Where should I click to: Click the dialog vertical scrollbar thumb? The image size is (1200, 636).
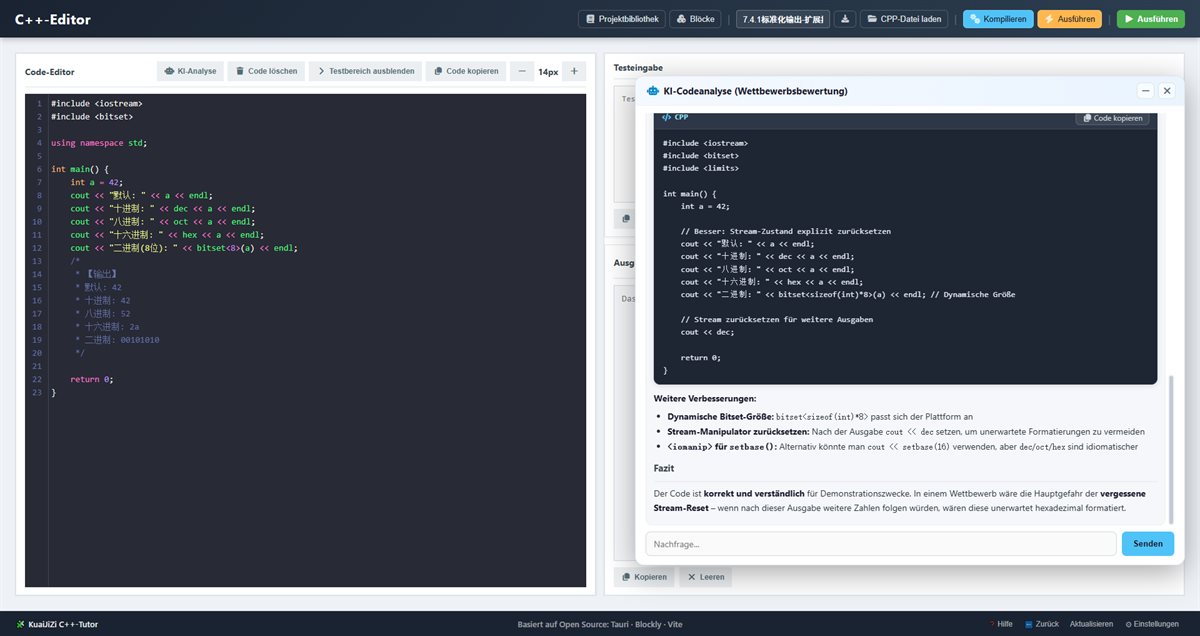pyautogui.click(x=1171, y=448)
